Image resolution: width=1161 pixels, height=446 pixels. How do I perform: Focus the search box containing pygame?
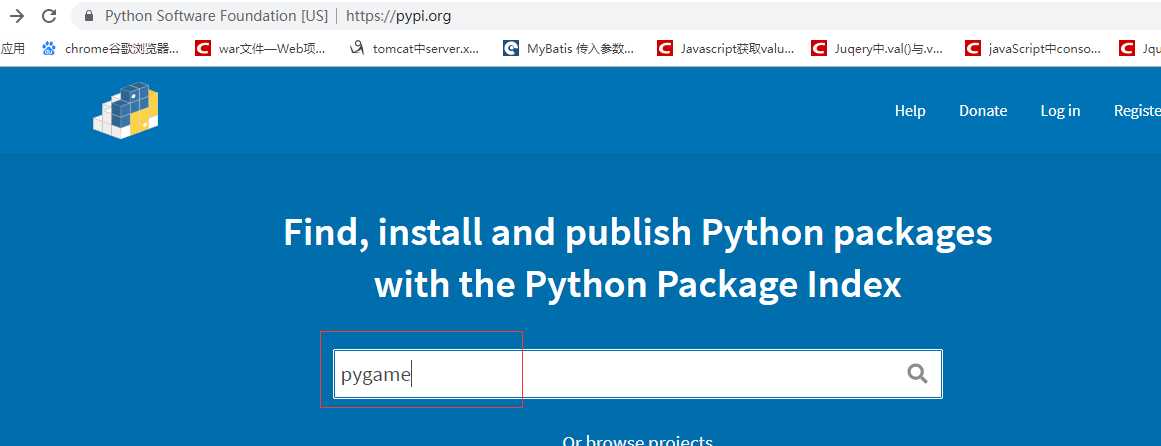(x=638, y=373)
